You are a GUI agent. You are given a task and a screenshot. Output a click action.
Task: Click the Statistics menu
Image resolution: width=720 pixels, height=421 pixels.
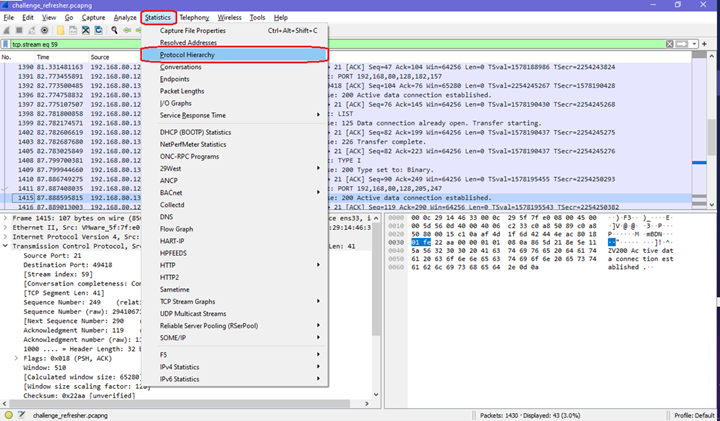(x=158, y=17)
